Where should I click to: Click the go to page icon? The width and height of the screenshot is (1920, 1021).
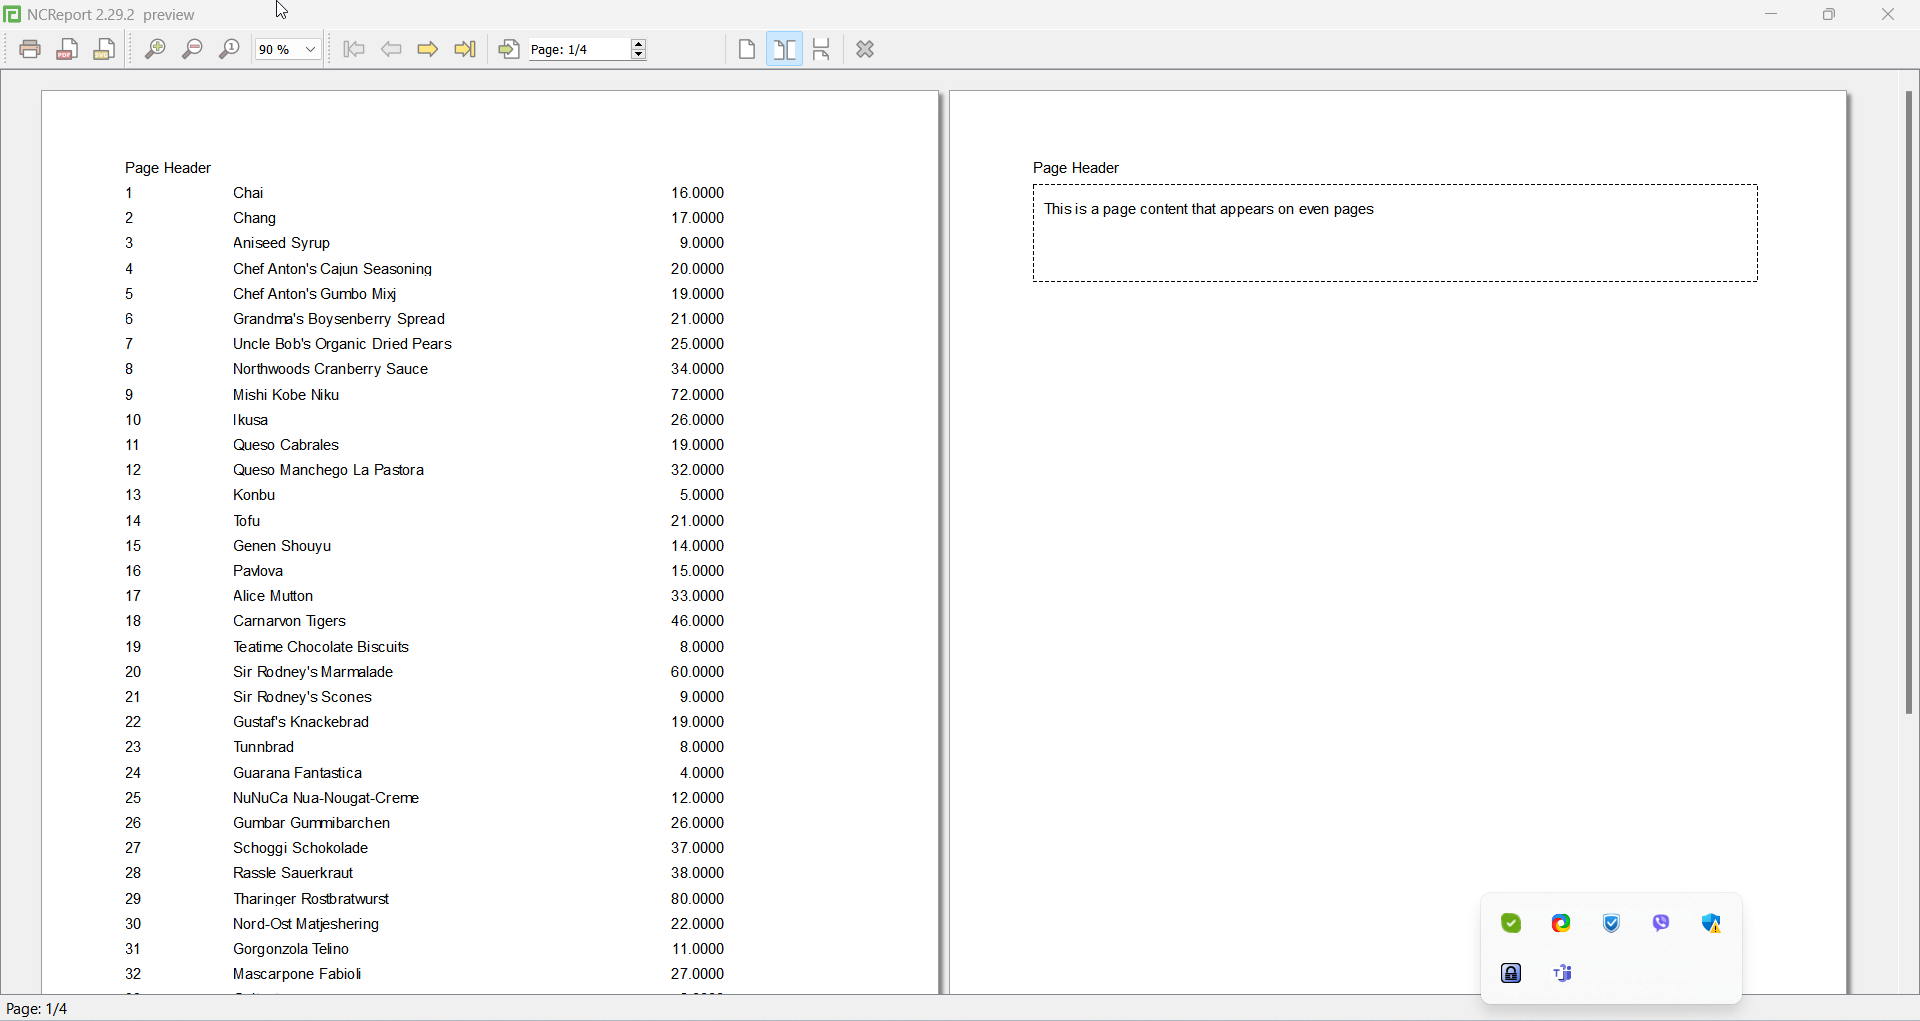(x=509, y=49)
